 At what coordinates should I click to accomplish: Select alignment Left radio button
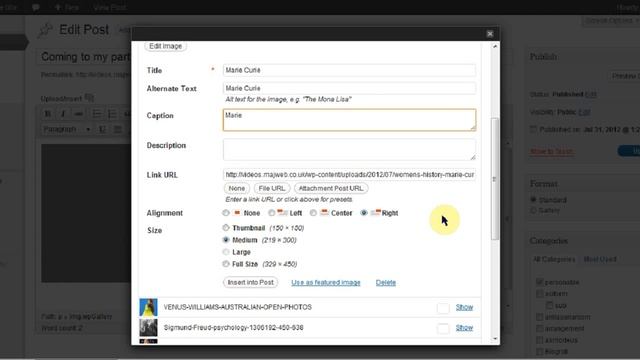[x=271, y=213]
